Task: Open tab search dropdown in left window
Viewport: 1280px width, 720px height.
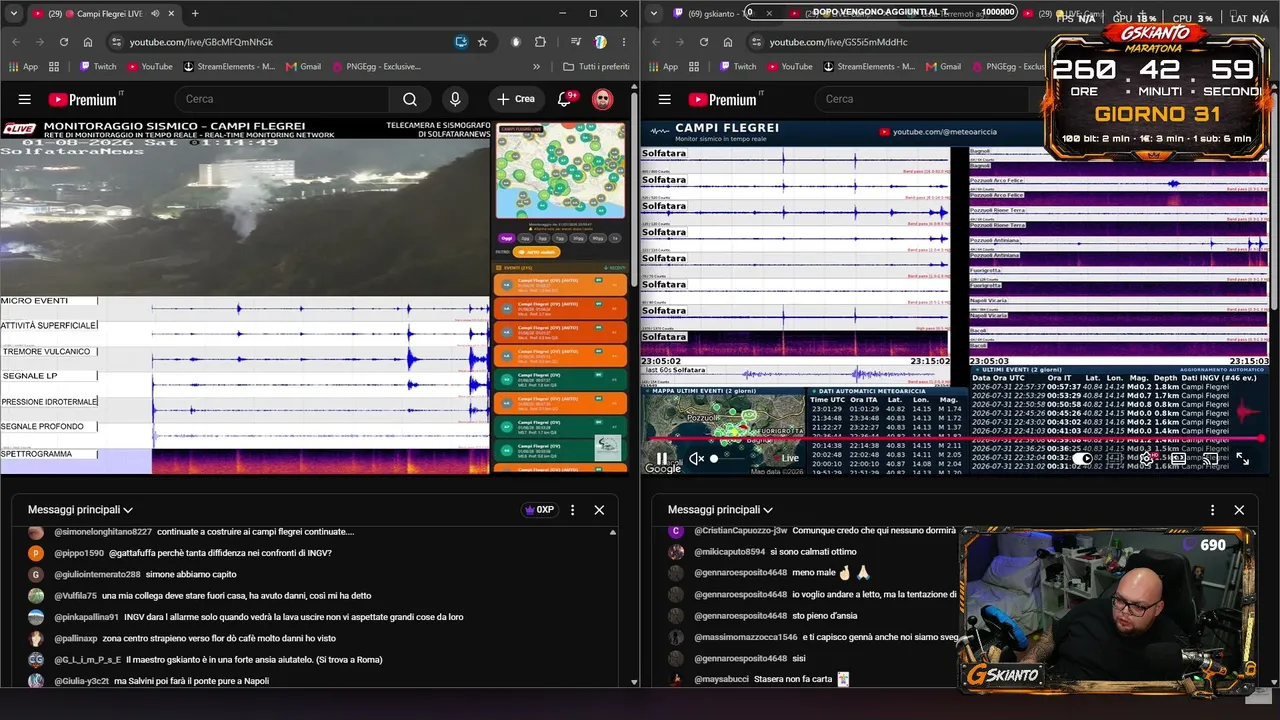Action: 13,14
